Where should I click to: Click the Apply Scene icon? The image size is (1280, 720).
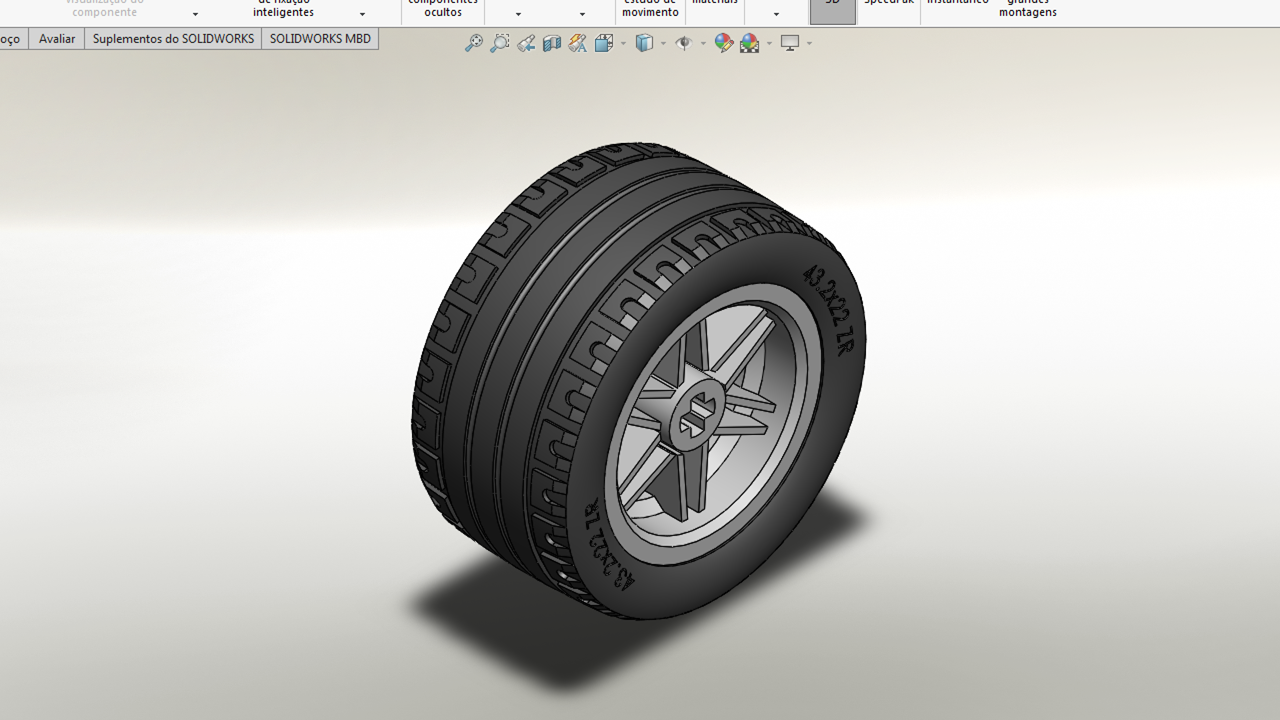[750, 43]
